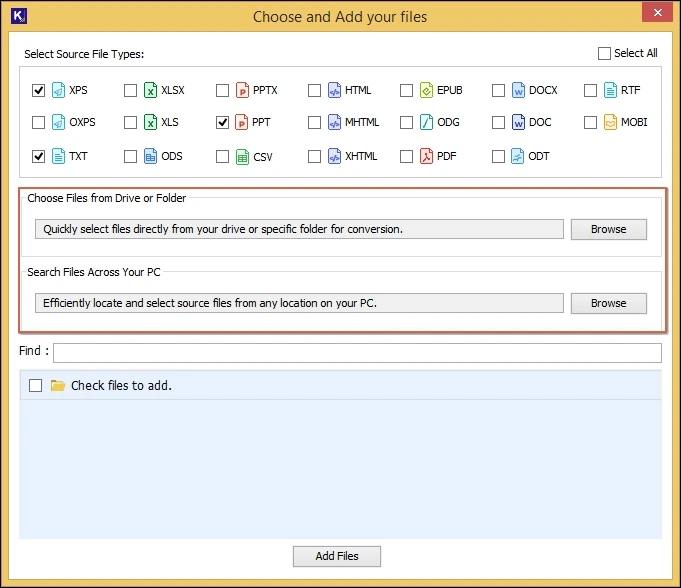Click inside the Find text field

(357, 353)
